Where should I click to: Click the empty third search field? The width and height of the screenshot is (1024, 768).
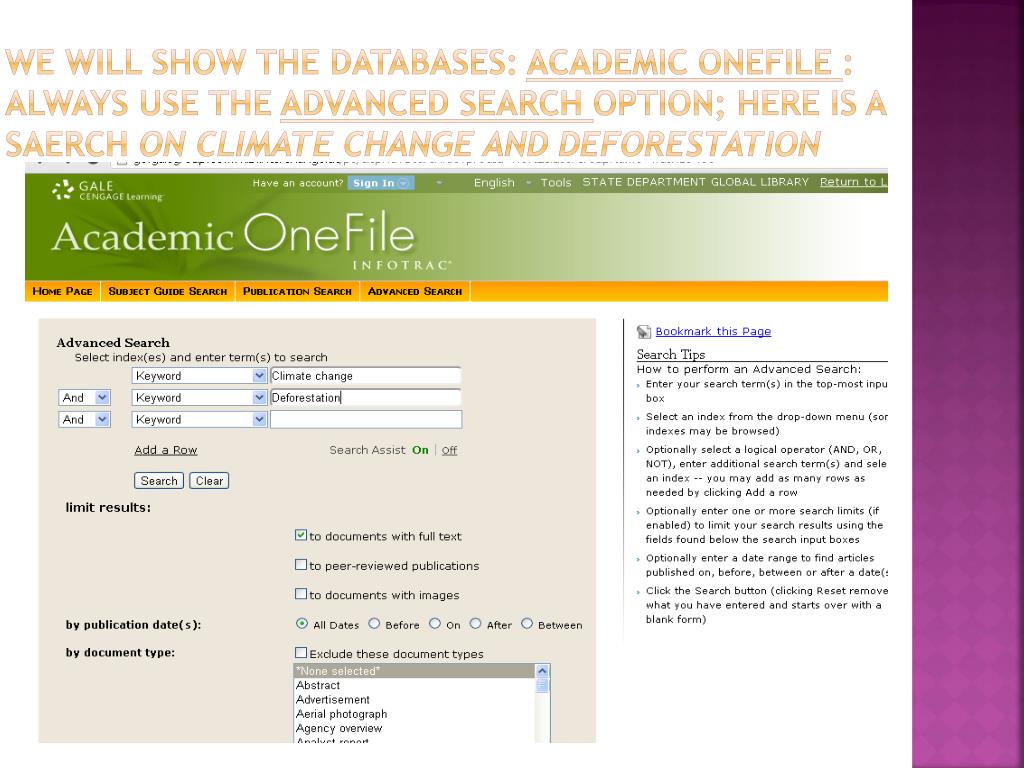tap(366, 419)
